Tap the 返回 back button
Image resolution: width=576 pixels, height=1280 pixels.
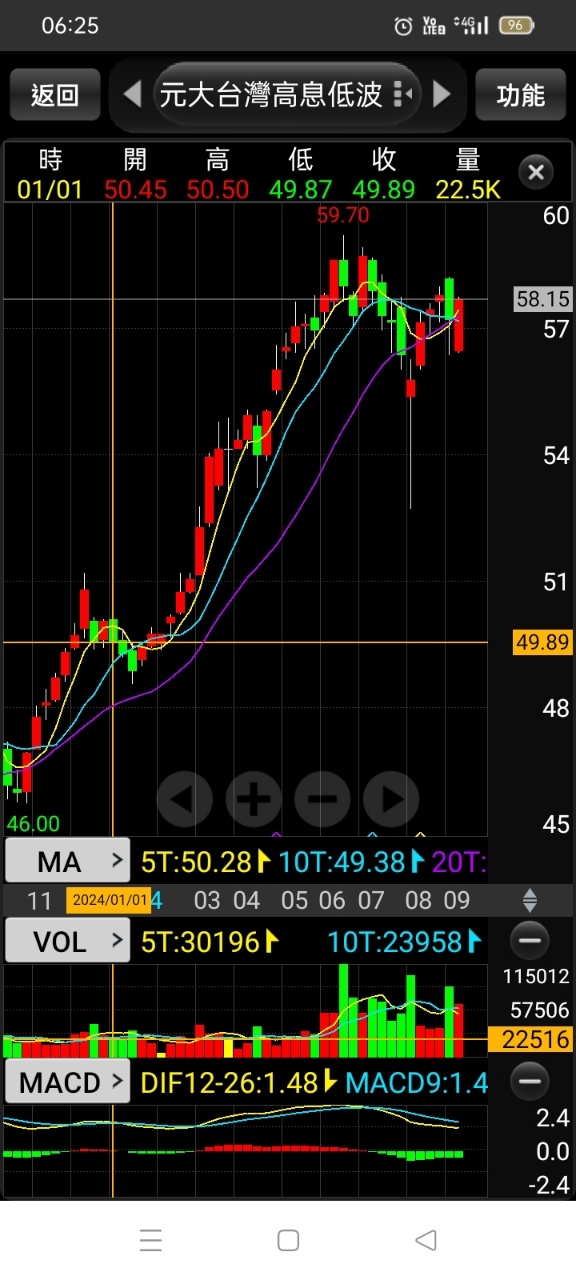point(55,95)
